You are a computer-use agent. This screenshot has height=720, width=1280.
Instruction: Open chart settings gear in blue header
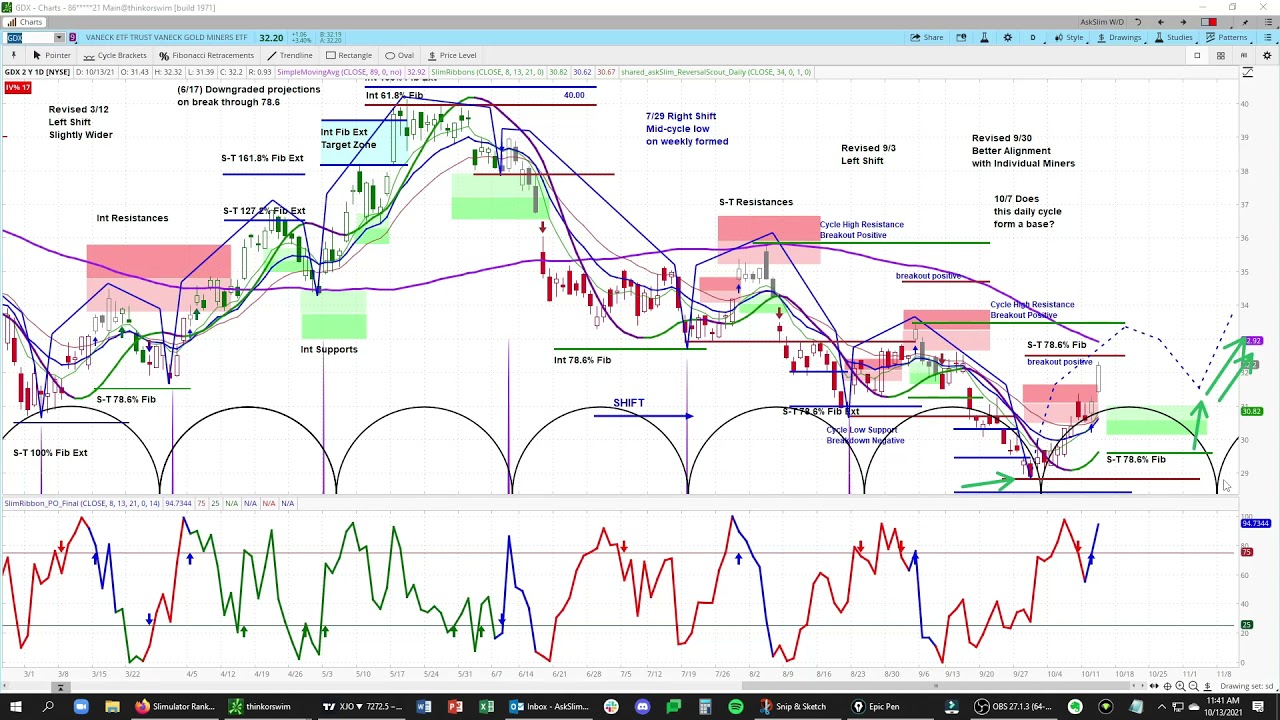pos(1008,38)
